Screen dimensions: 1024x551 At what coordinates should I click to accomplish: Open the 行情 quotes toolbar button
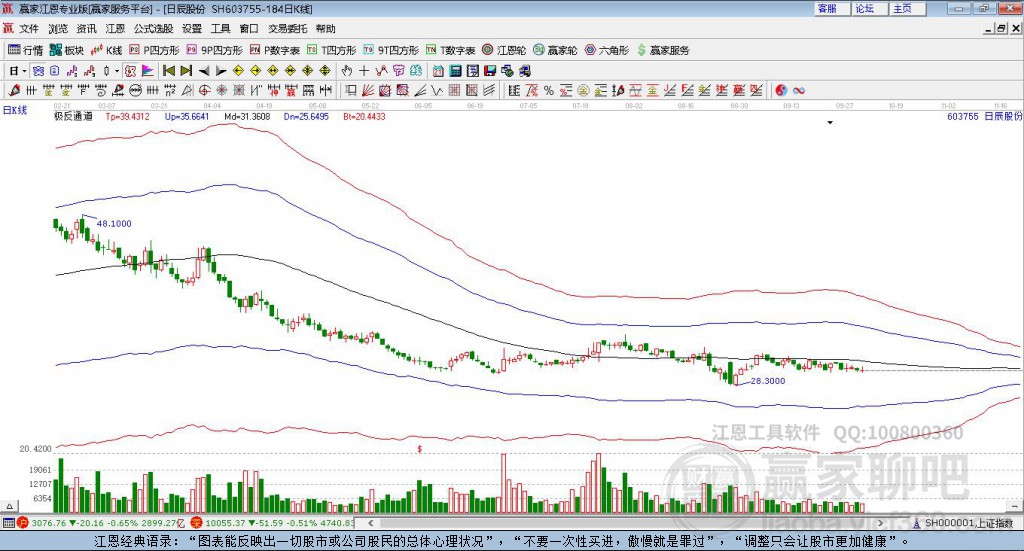click(25, 50)
